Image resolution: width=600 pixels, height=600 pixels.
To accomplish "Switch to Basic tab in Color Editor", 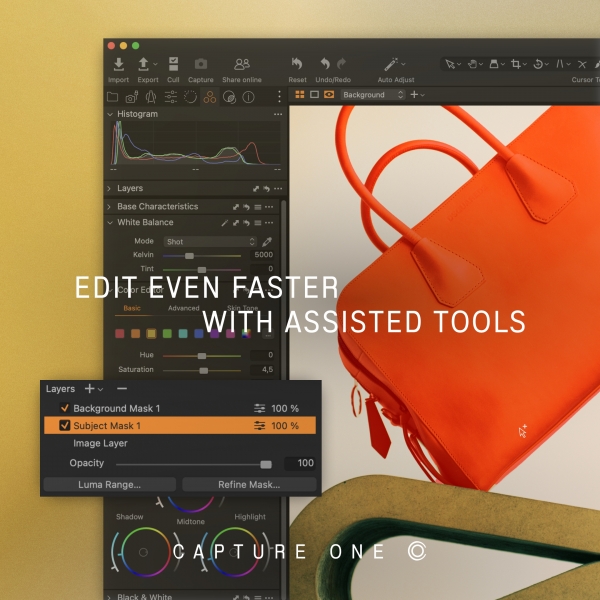I will coord(132,308).
